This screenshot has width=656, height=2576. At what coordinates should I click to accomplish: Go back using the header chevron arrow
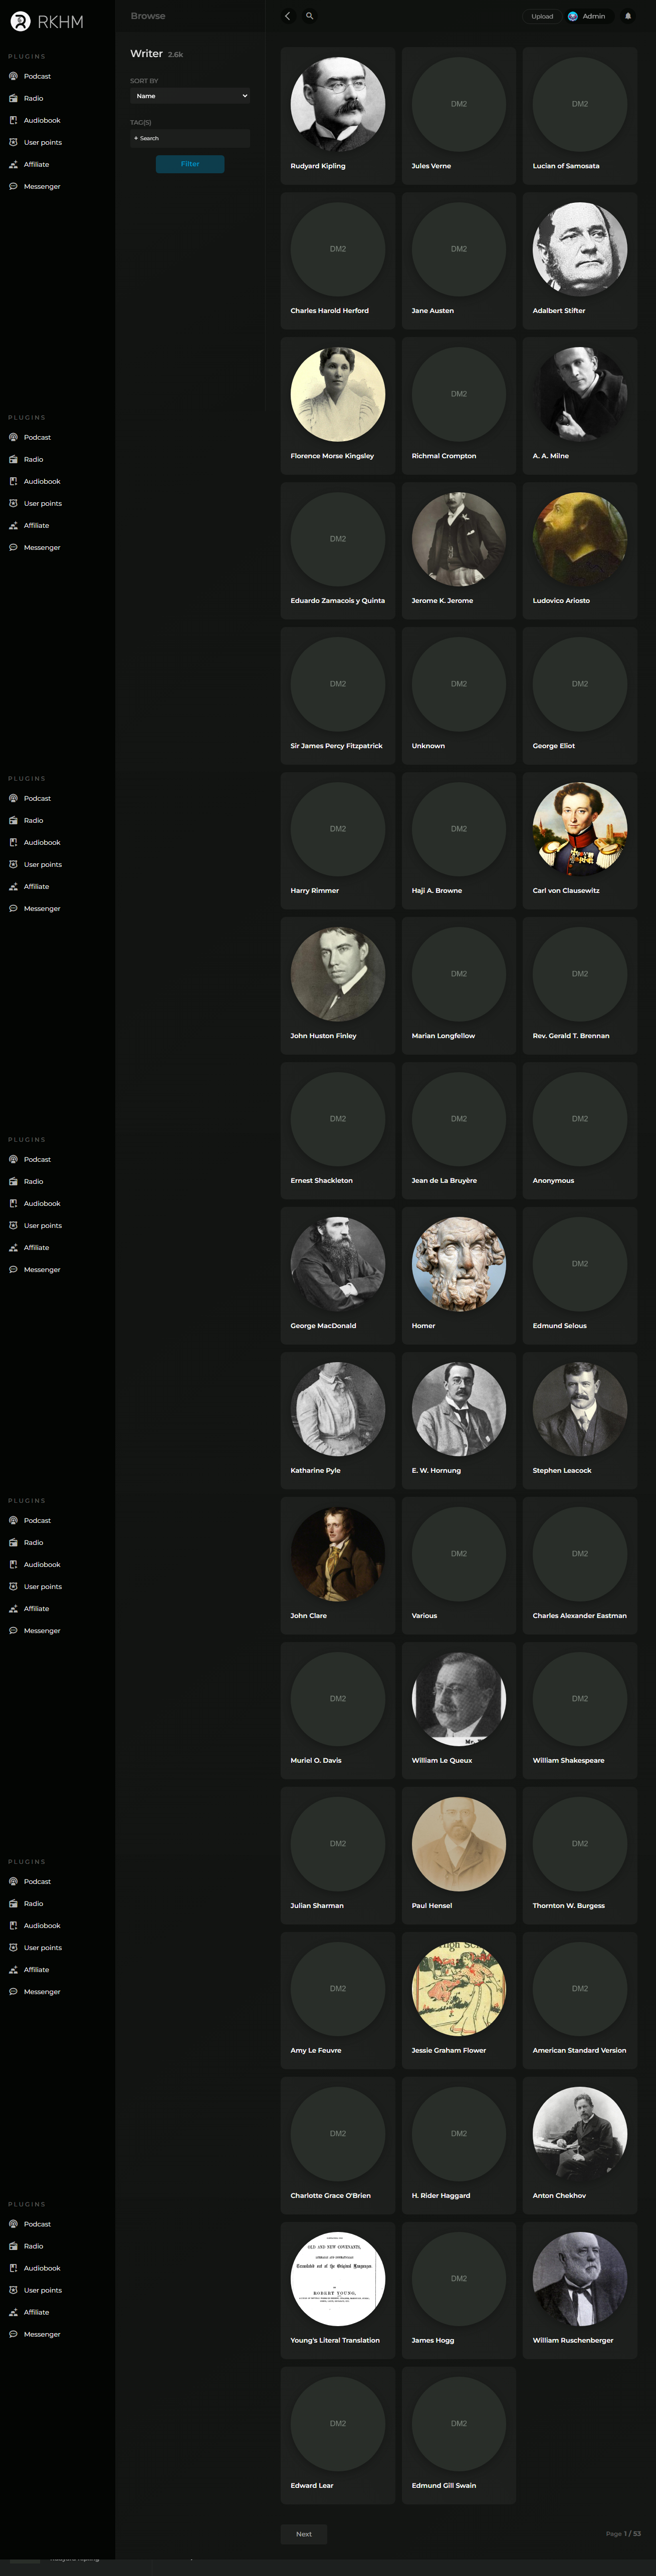pos(287,16)
